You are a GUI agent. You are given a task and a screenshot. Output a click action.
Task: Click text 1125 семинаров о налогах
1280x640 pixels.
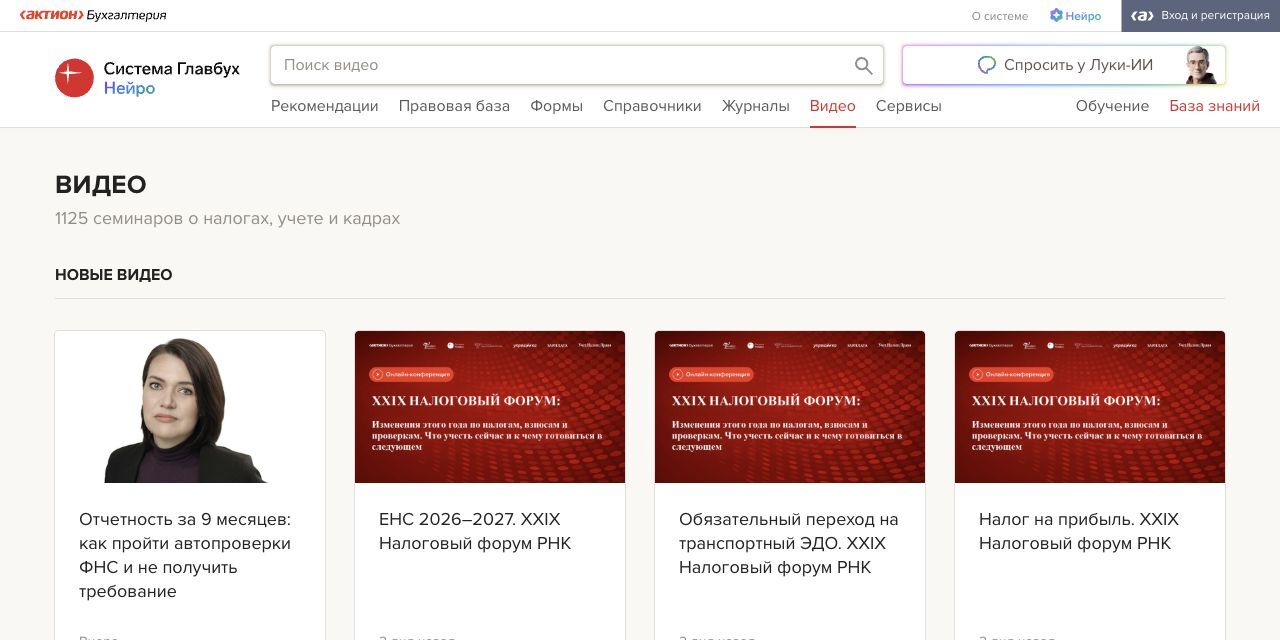(227, 219)
